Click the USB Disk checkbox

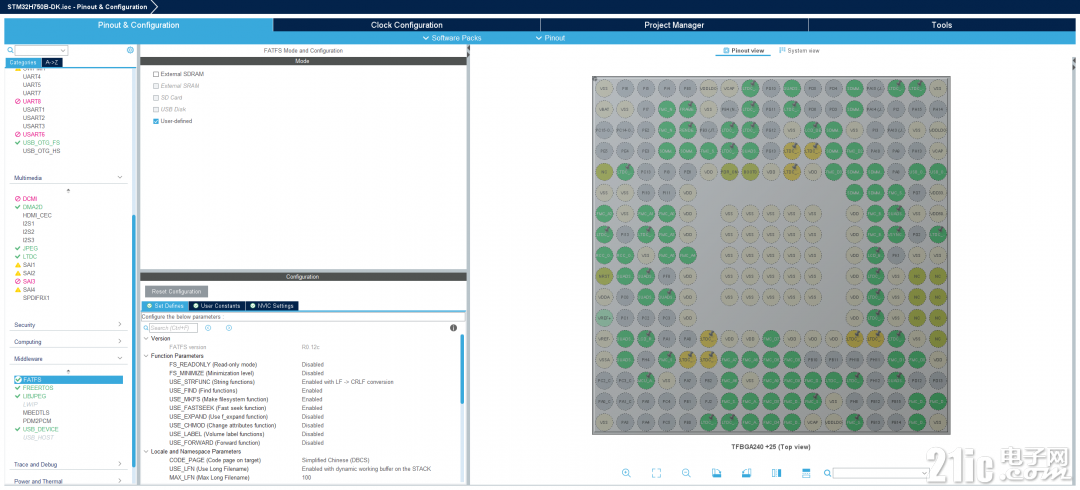[156, 109]
